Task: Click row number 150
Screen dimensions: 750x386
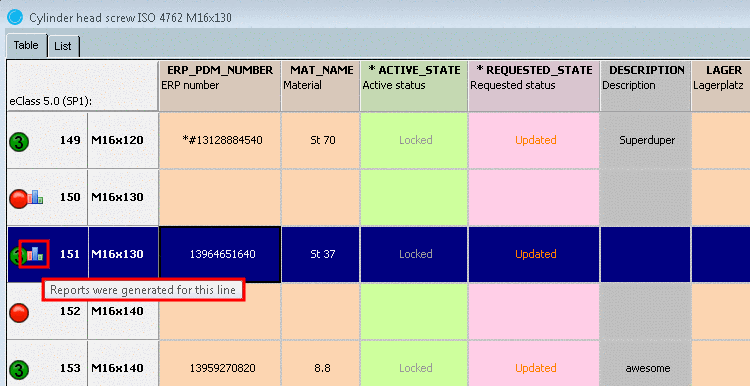Action: pyautogui.click(x=70, y=197)
